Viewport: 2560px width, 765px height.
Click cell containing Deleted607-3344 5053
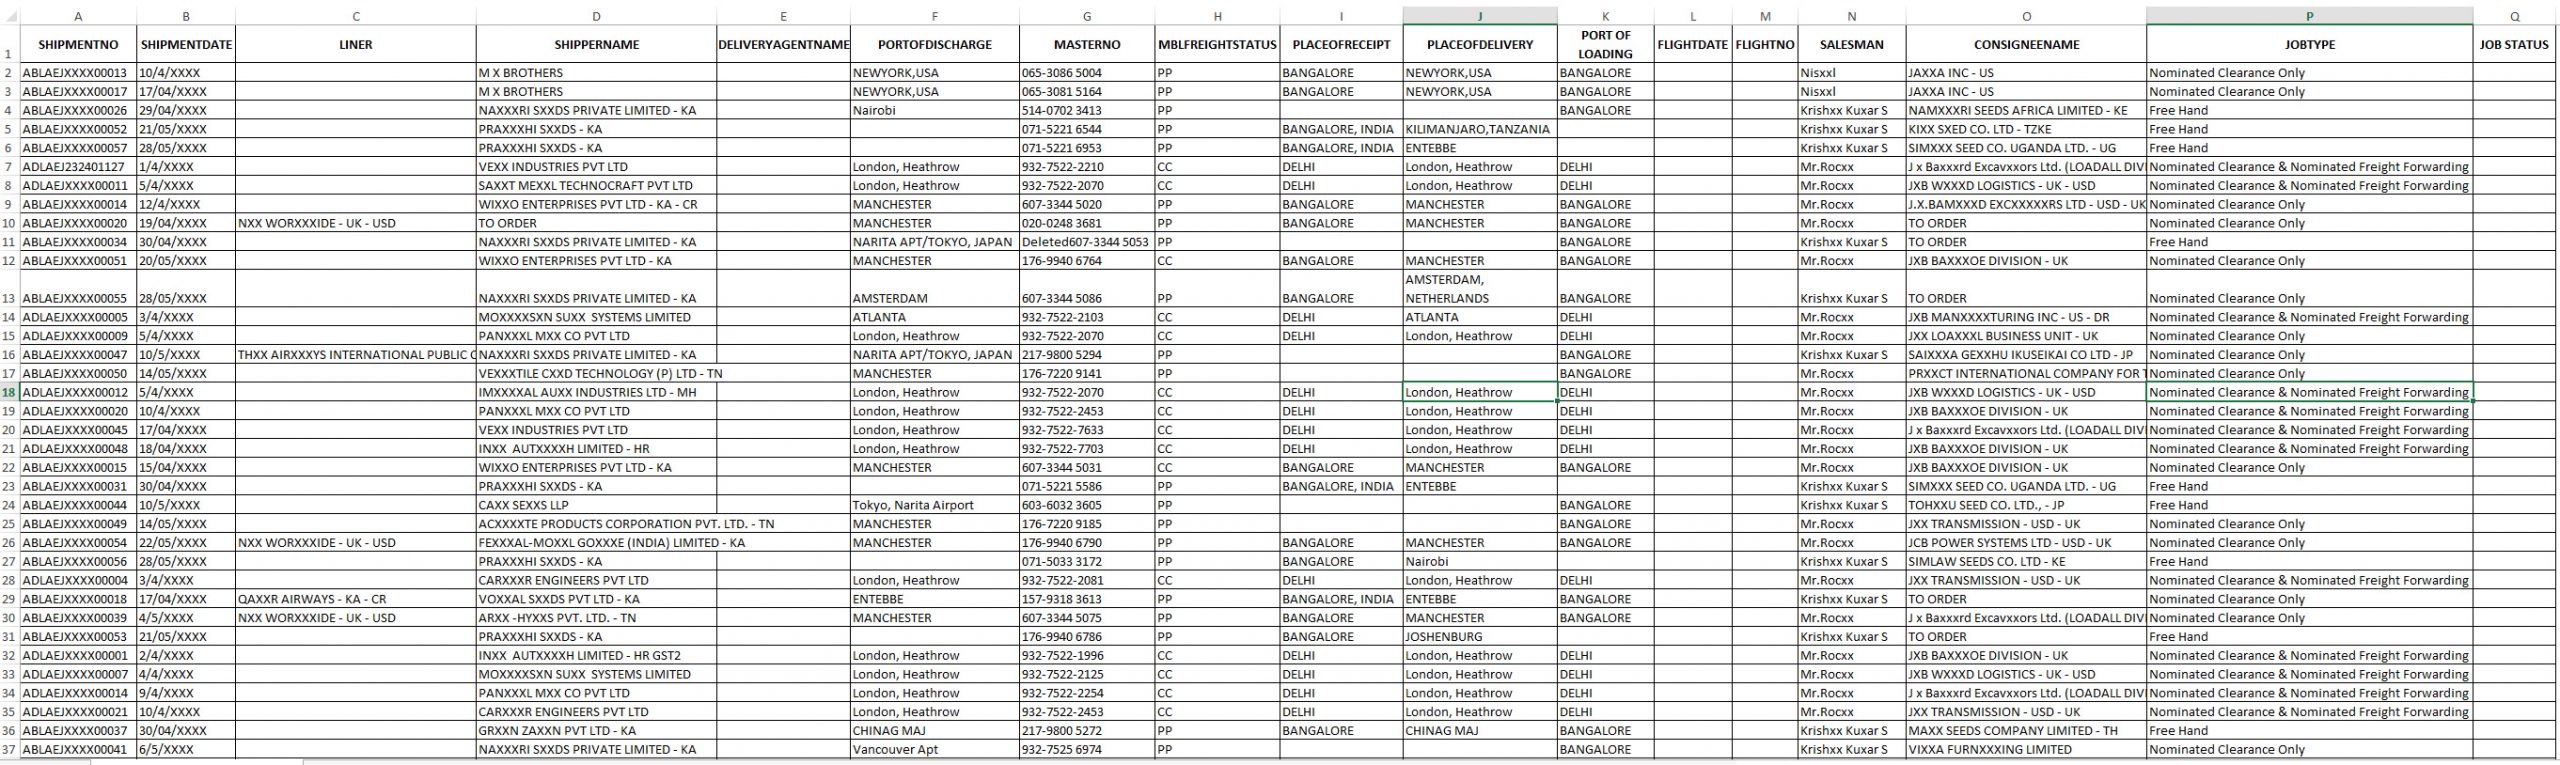1086,242
